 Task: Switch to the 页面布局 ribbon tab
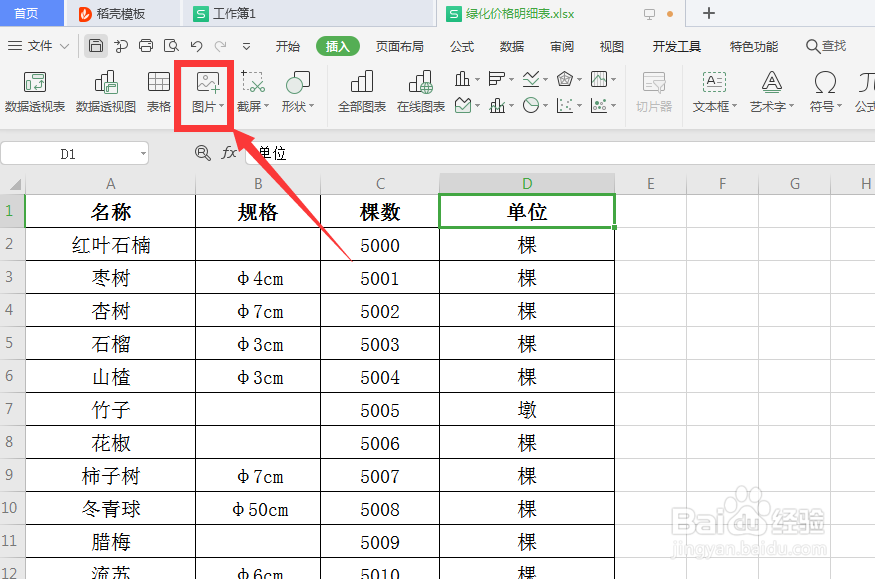pyautogui.click(x=400, y=46)
